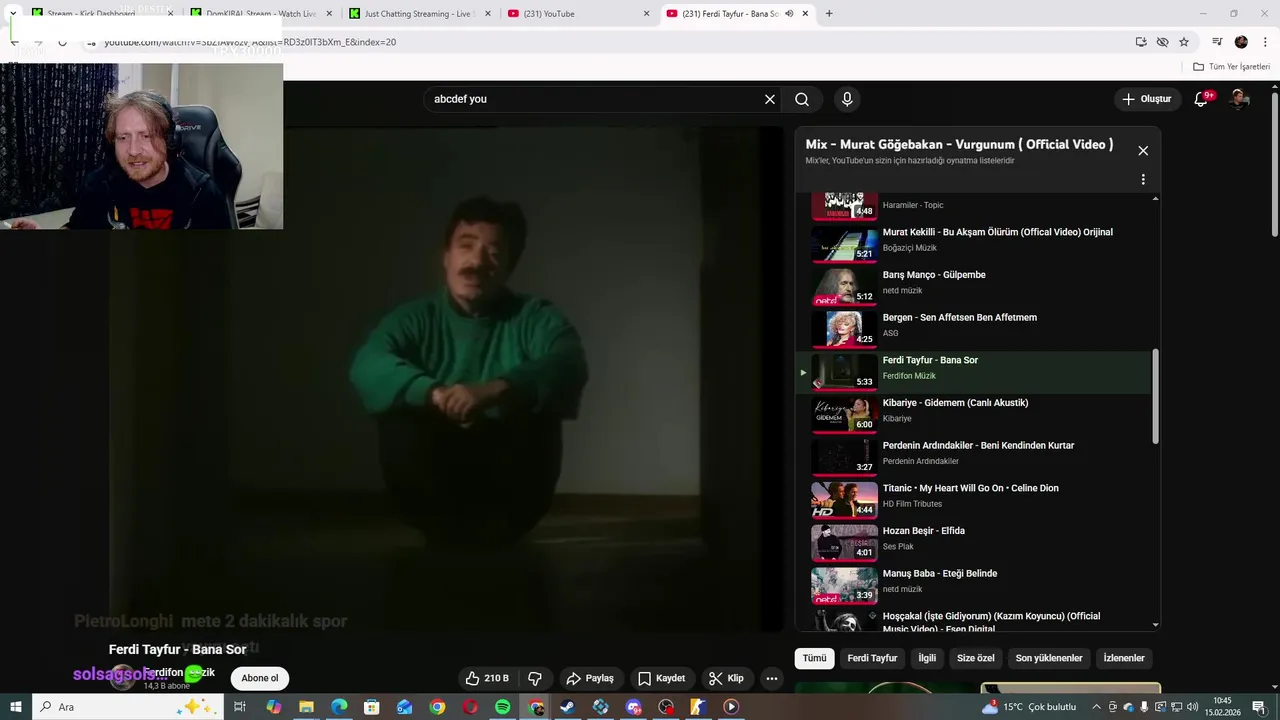The height and width of the screenshot is (720, 1280).
Task: Open Steam from the taskbar
Action: [x=567, y=707]
